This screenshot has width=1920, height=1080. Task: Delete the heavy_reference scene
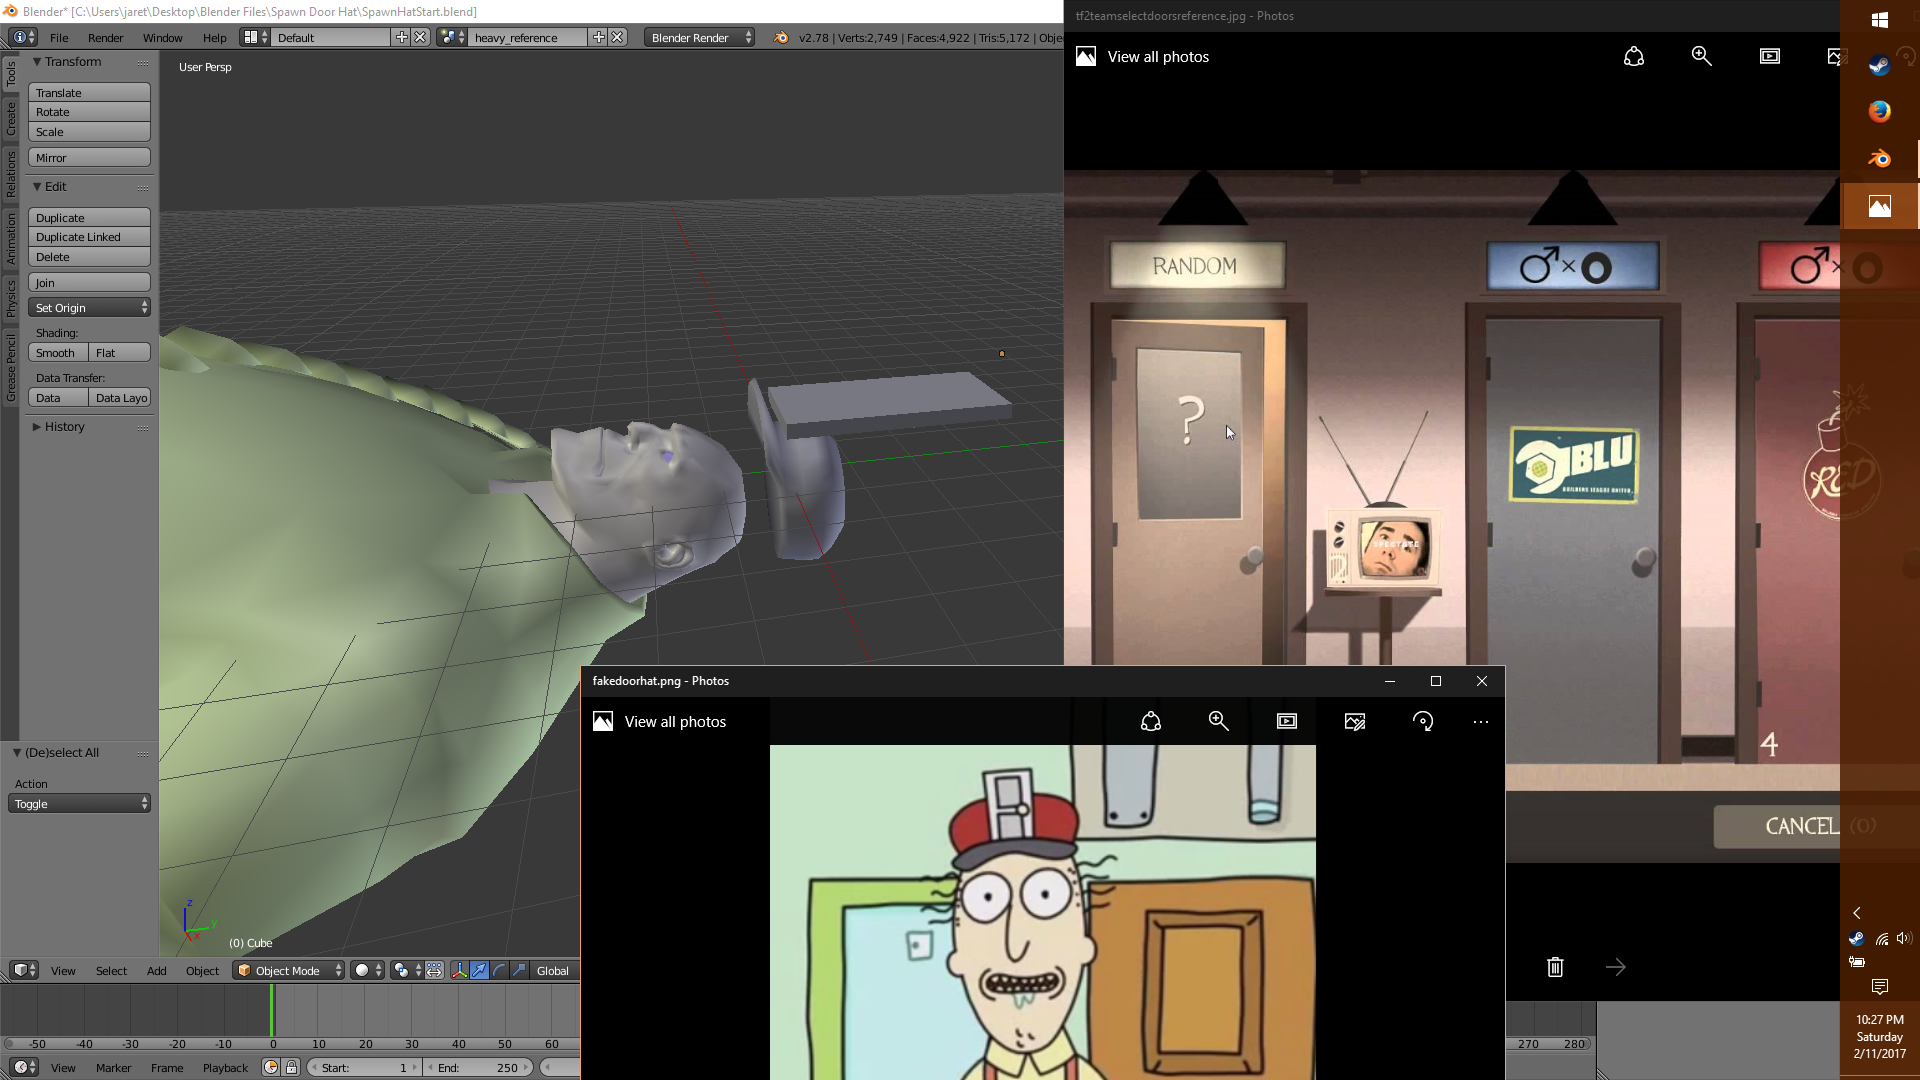[x=618, y=37]
